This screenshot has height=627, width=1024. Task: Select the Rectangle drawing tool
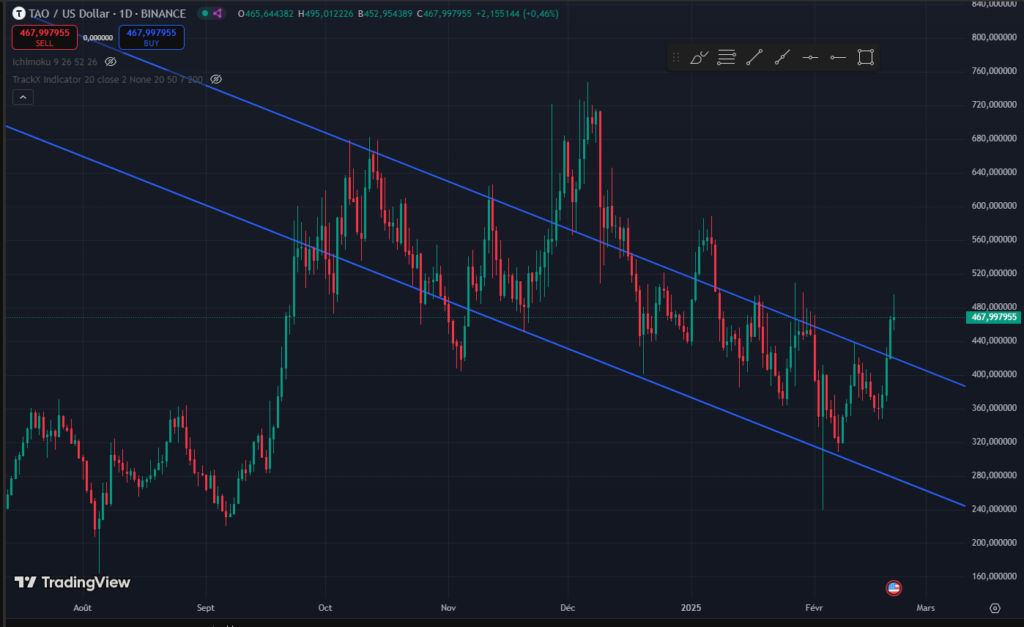click(x=865, y=57)
